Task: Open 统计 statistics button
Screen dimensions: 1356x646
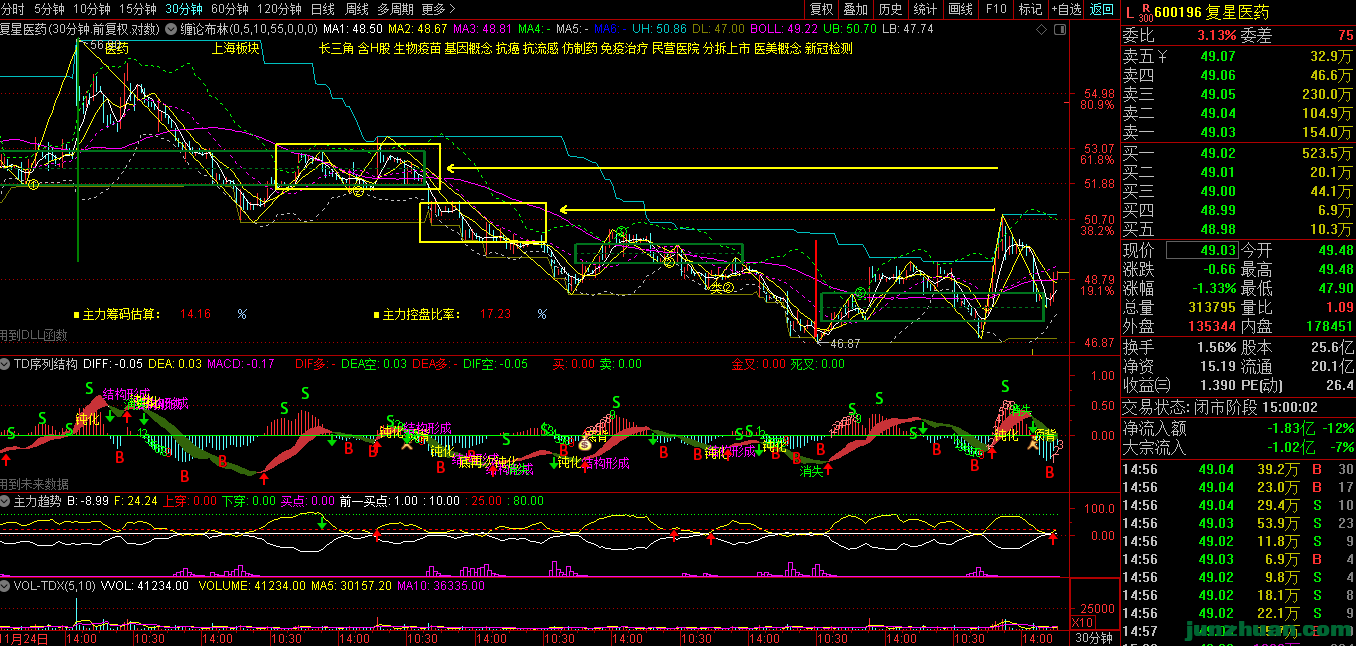Action: 925,9
